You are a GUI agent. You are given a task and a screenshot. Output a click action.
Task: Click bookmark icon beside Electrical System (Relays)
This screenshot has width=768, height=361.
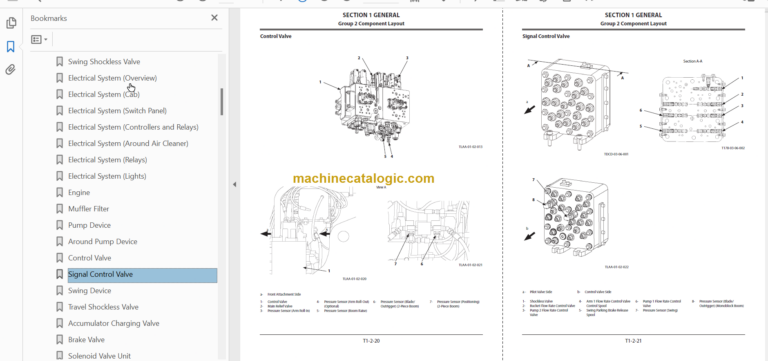(x=59, y=160)
